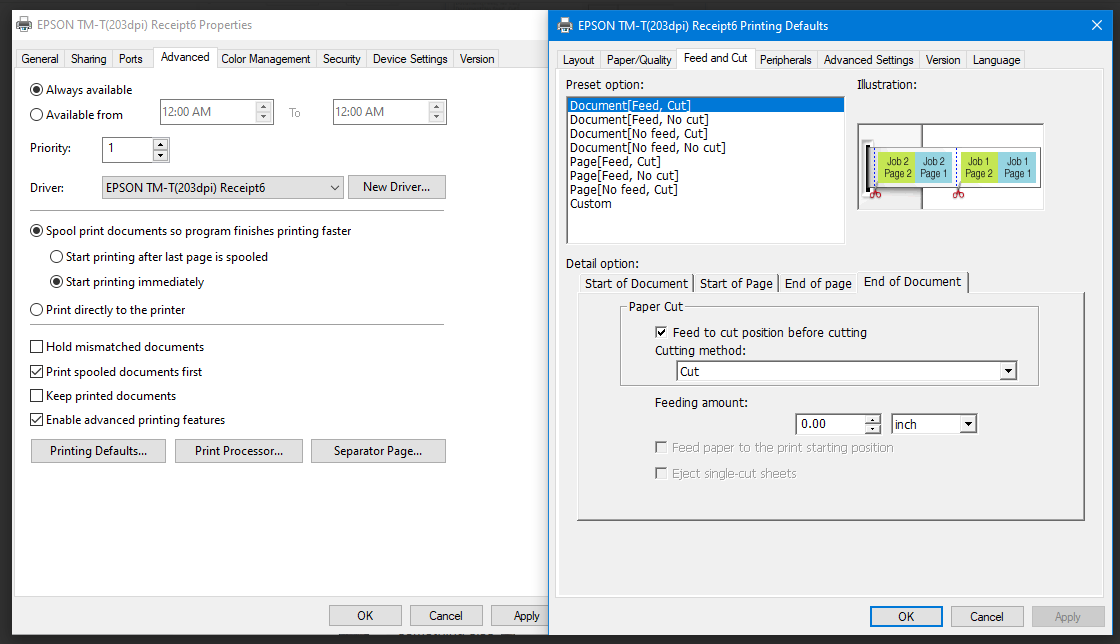Open the Security tab
Viewport: 1120px width, 644px height.
(x=341, y=59)
